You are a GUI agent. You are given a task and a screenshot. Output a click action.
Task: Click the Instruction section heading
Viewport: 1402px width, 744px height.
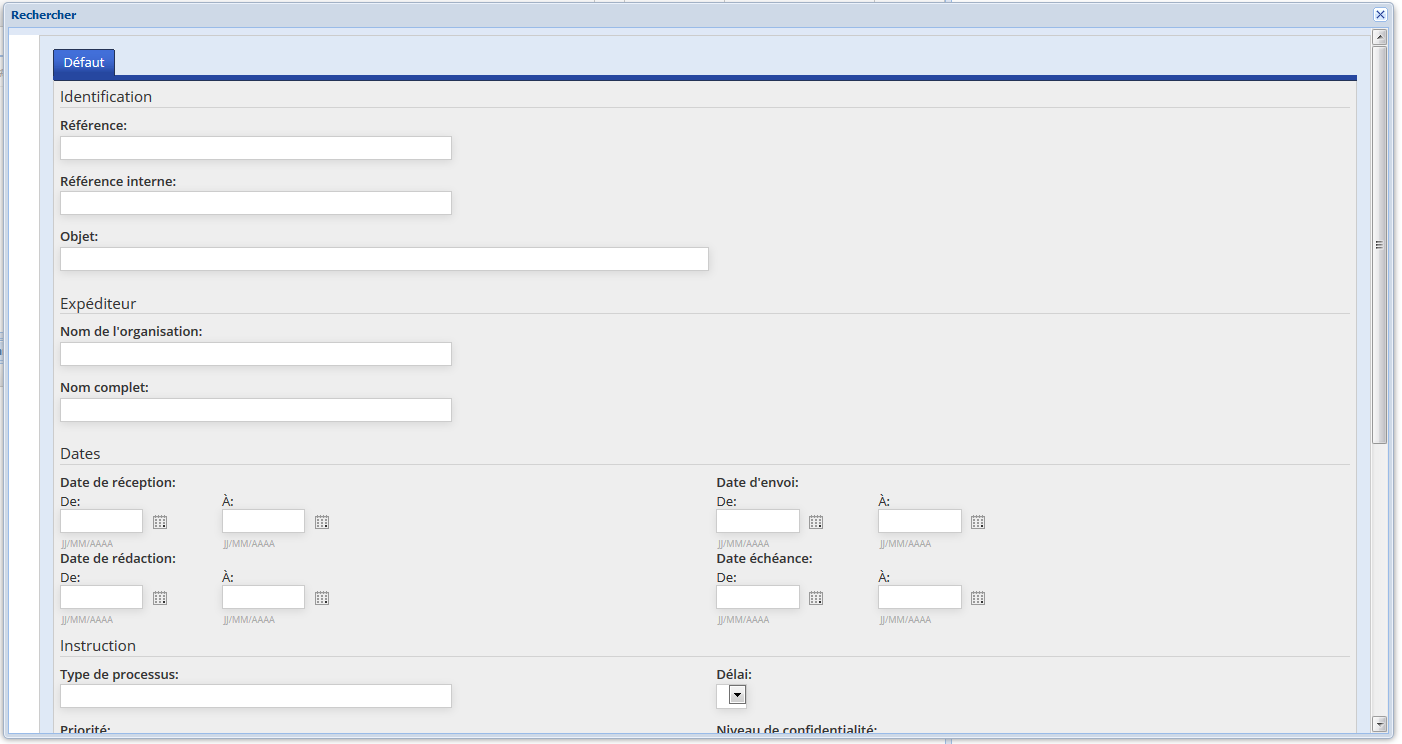[98, 646]
